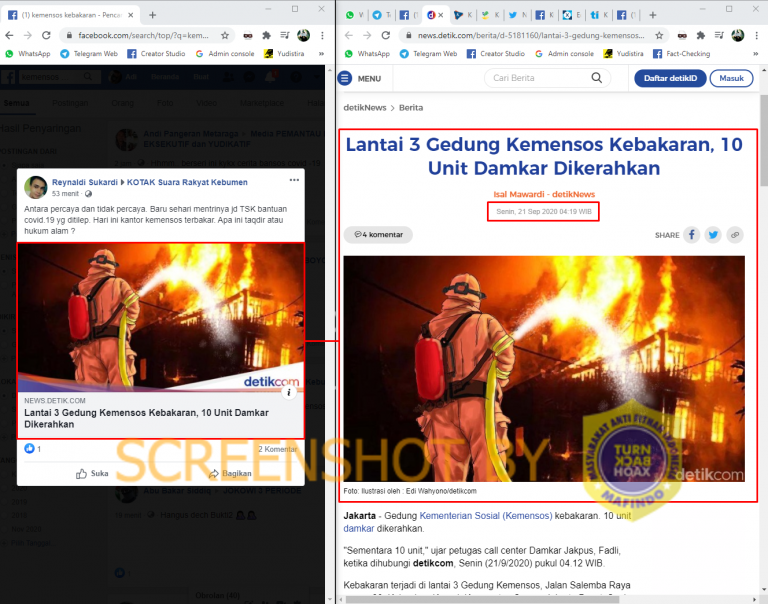
Task: Close the kemensos kebakaran Facebook tab
Action: [x=131, y=15]
